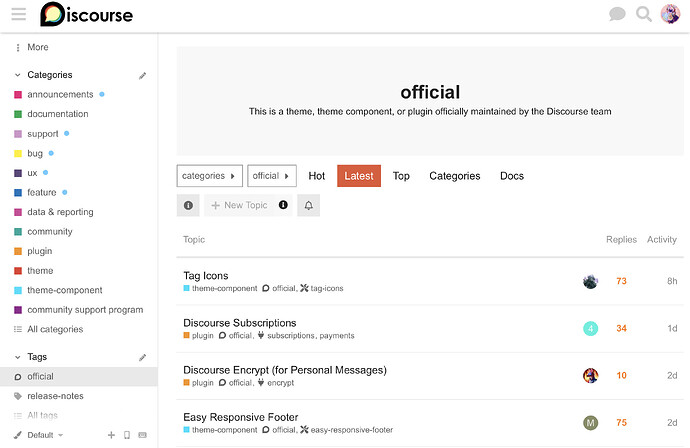
Task: Open All tags in sidebar
Action: point(42,415)
